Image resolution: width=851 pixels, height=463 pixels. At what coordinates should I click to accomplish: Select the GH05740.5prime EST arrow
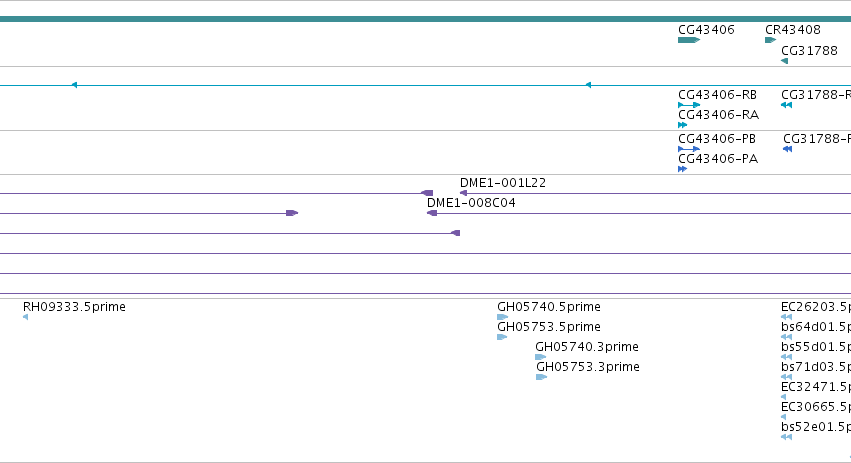point(503,317)
